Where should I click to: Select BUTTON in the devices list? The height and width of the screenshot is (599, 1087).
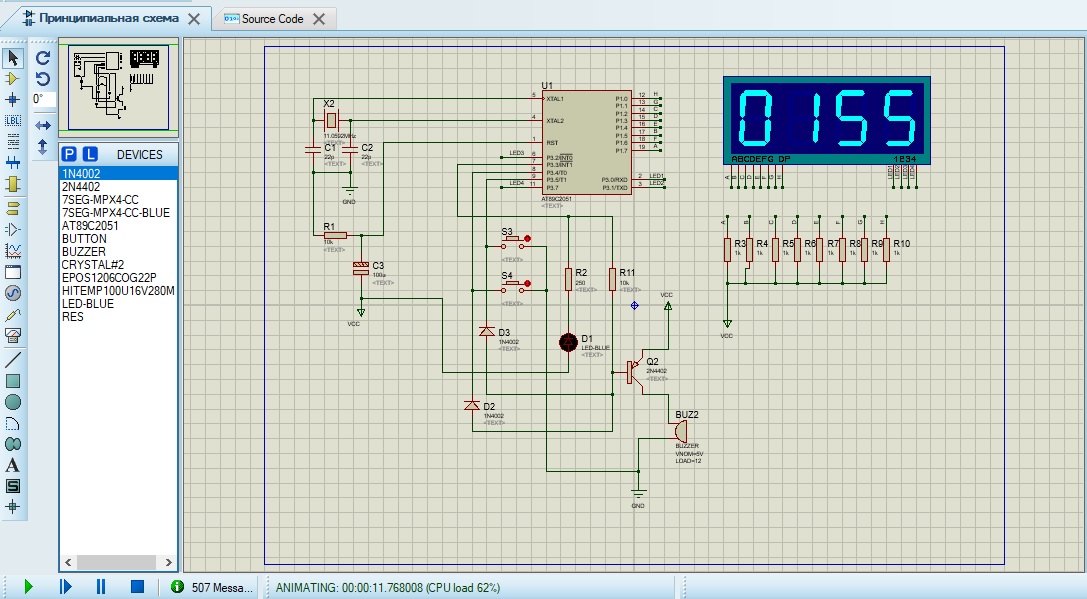click(119, 238)
